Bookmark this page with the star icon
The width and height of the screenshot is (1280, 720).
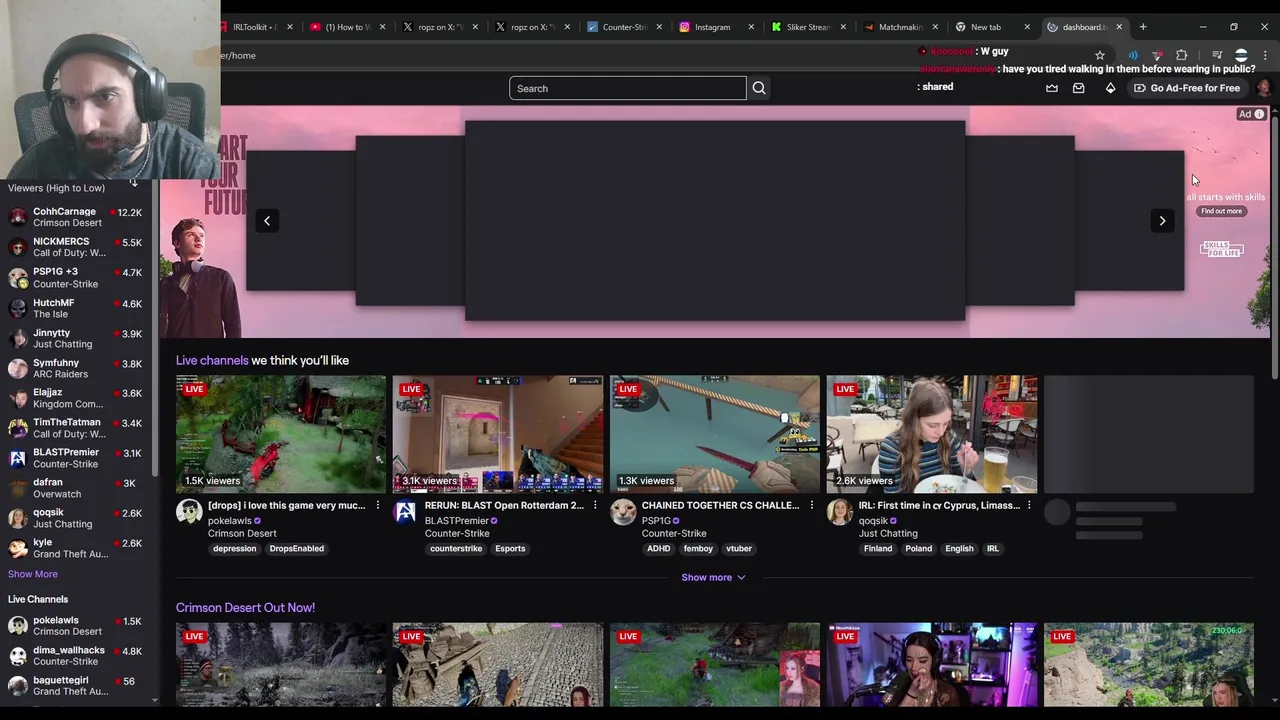point(1100,55)
